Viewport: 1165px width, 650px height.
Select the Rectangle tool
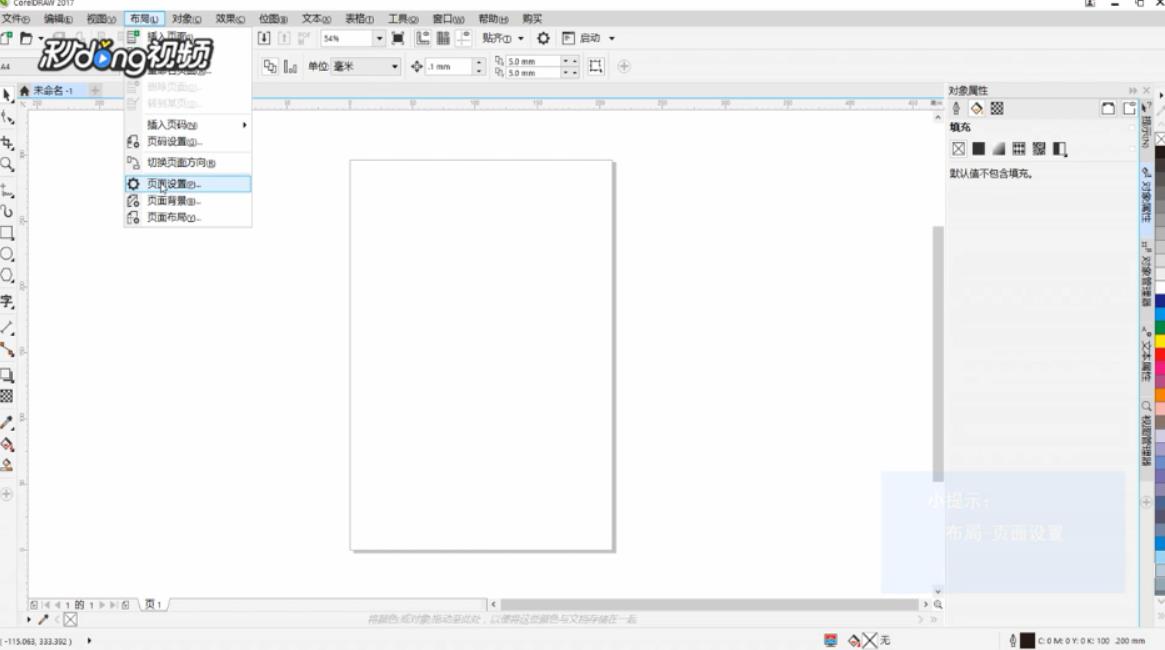coord(7,233)
